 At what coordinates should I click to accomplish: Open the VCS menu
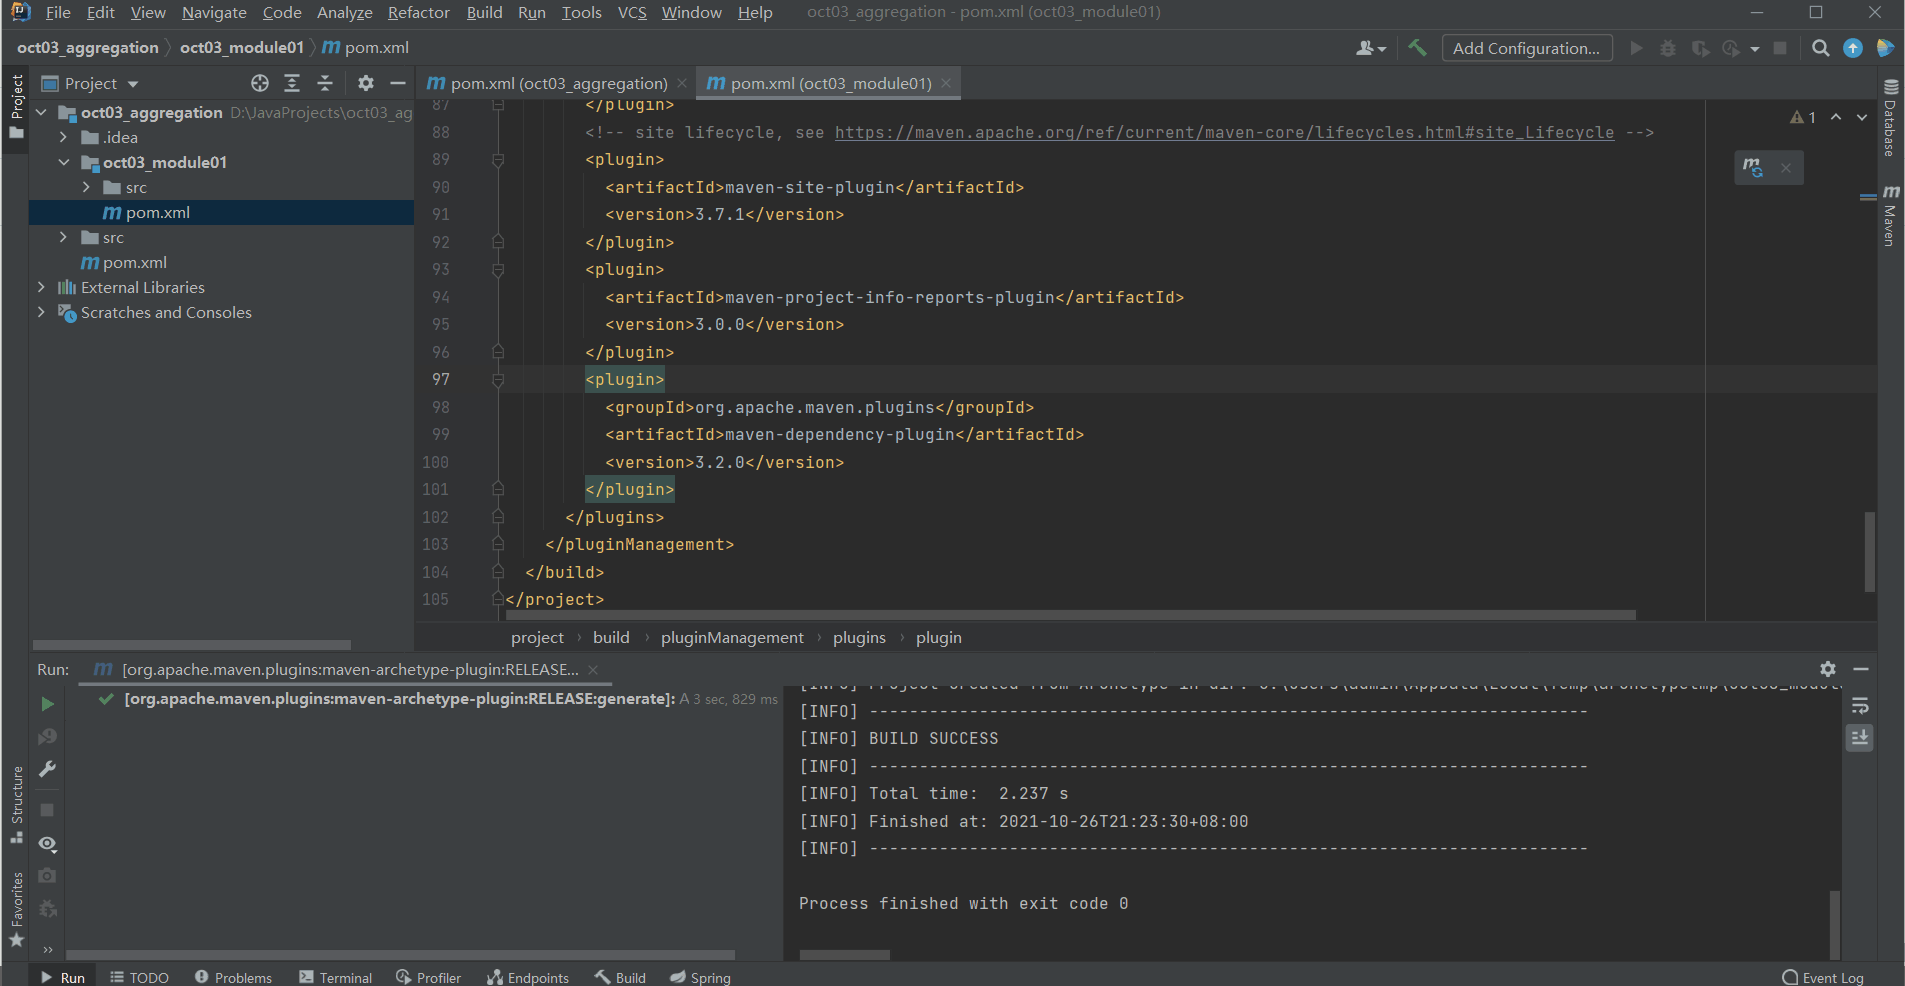click(x=632, y=12)
